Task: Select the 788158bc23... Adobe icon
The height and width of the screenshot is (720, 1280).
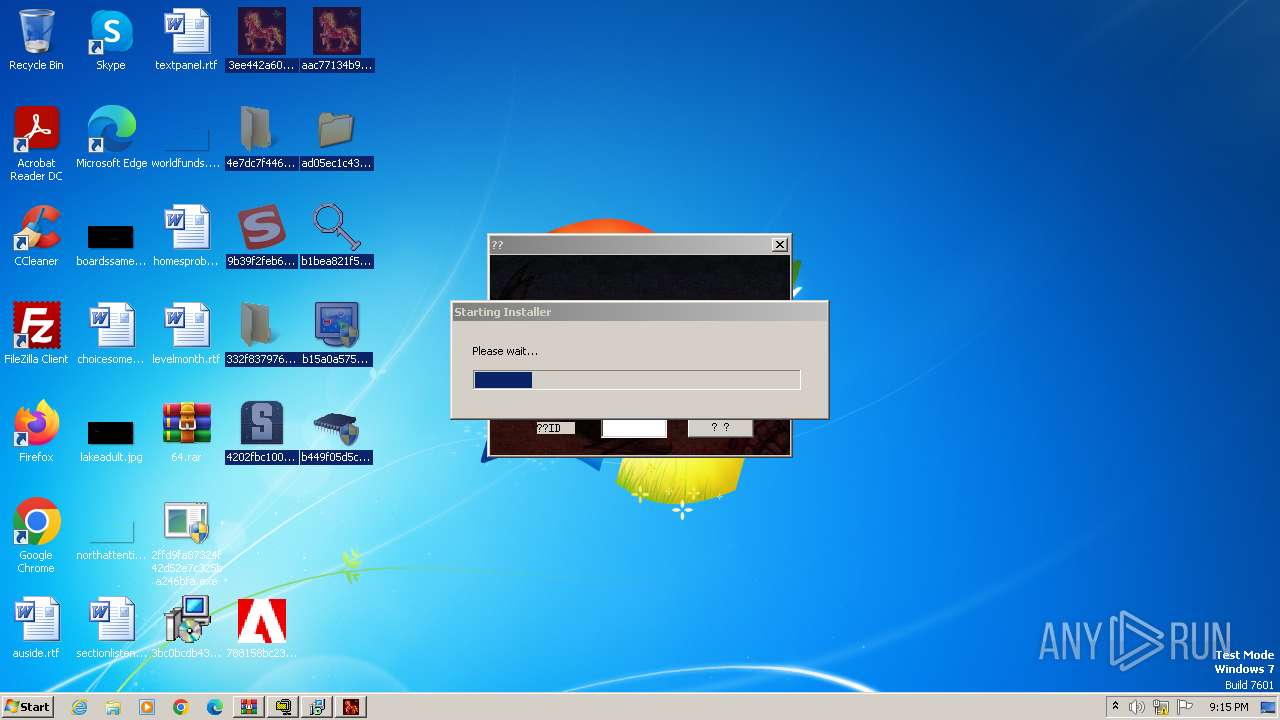Action: [261, 628]
